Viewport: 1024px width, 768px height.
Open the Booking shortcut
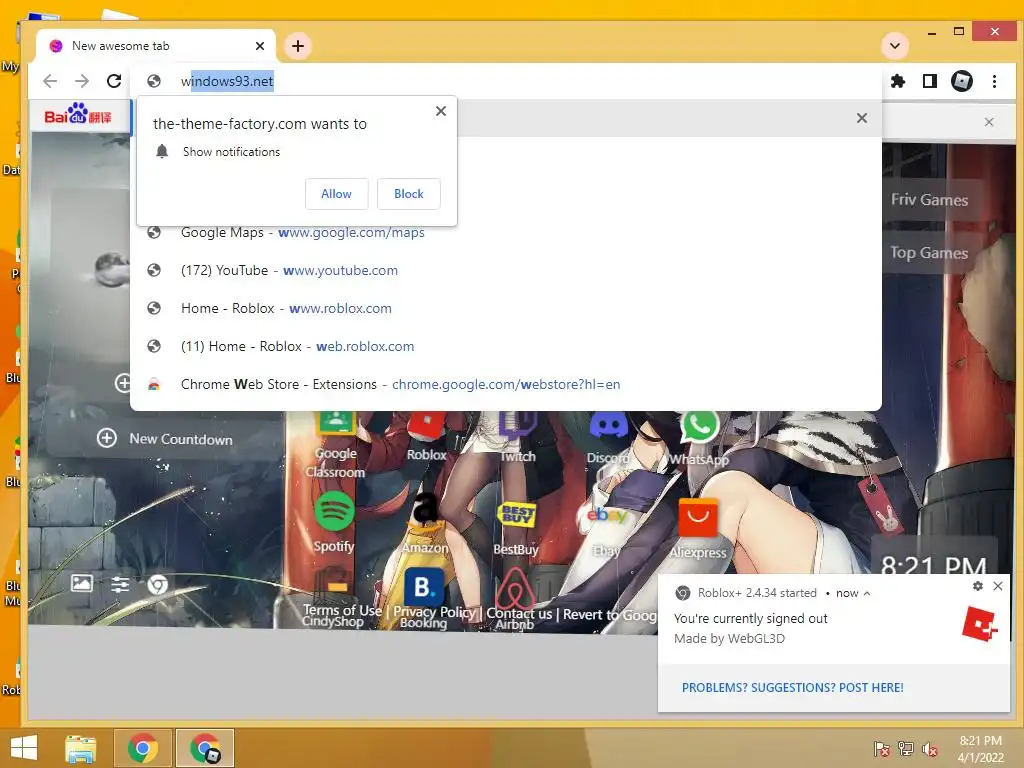click(x=424, y=598)
